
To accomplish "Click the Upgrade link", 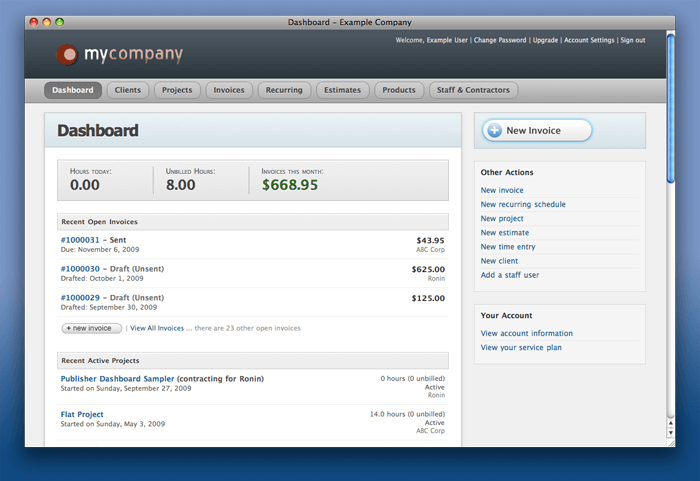I will pyautogui.click(x=545, y=40).
